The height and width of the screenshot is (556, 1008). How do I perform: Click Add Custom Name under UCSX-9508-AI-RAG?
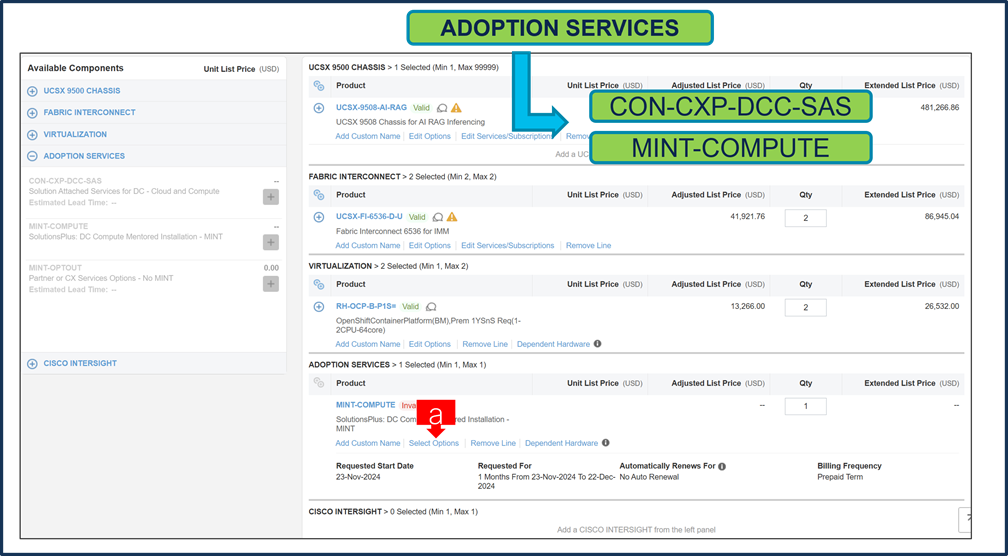(368, 136)
